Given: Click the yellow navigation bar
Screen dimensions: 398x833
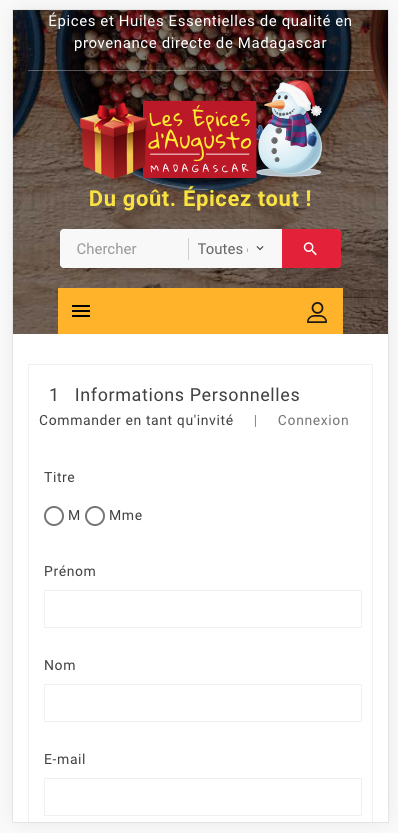Looking at the screenshot, I should point(200,311).
